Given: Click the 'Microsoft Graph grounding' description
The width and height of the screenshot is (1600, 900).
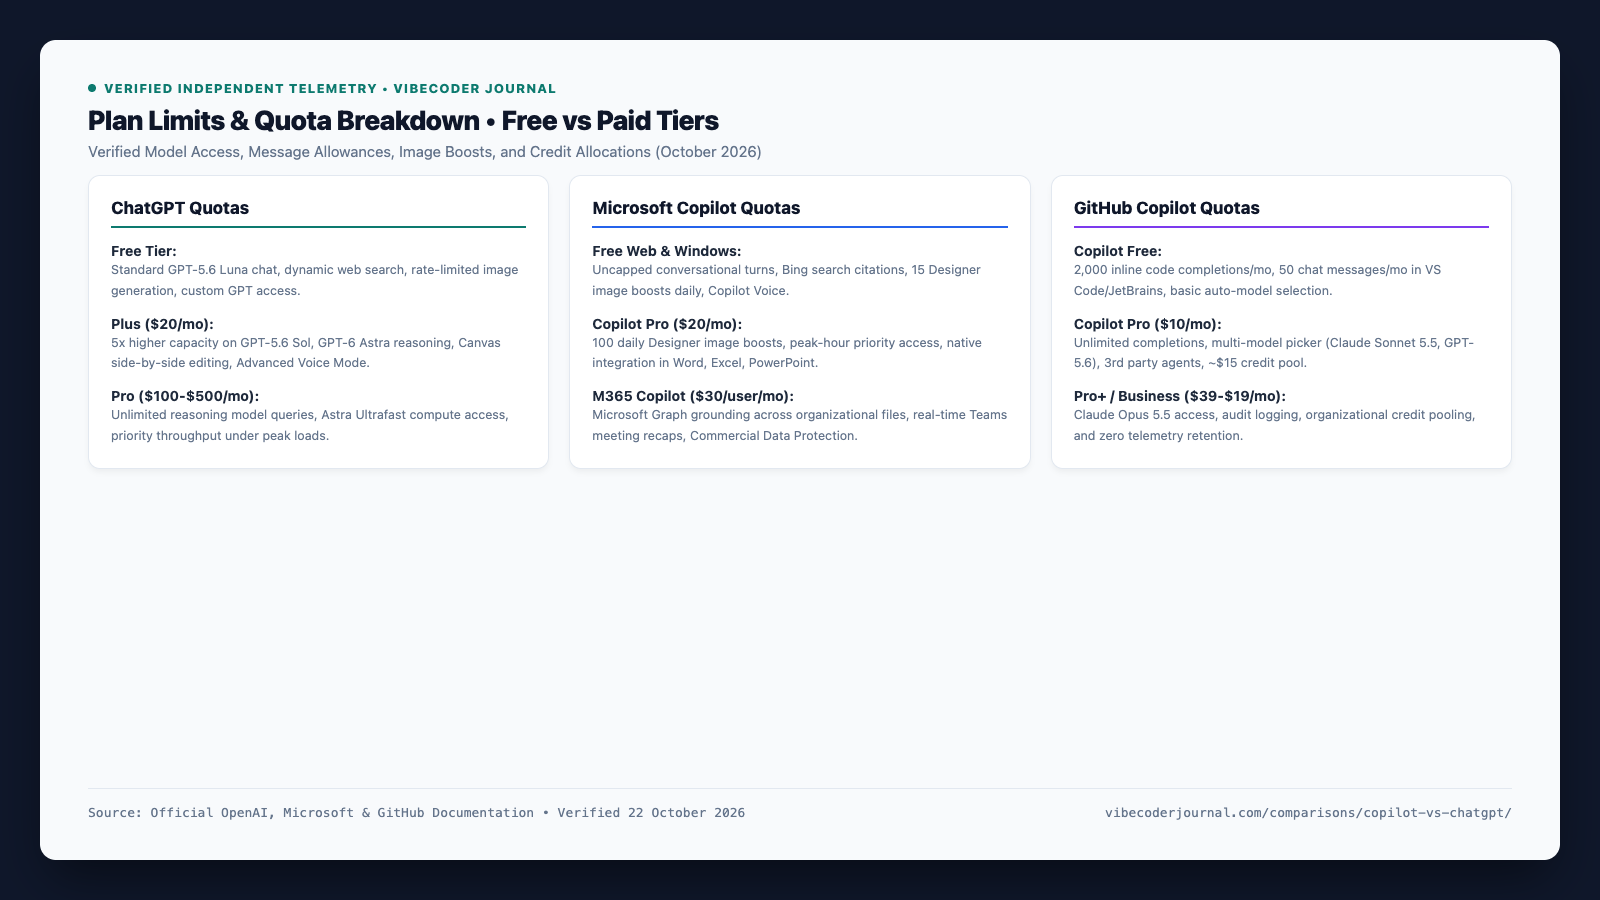Looking at the screenshot, I should point(800,425).
